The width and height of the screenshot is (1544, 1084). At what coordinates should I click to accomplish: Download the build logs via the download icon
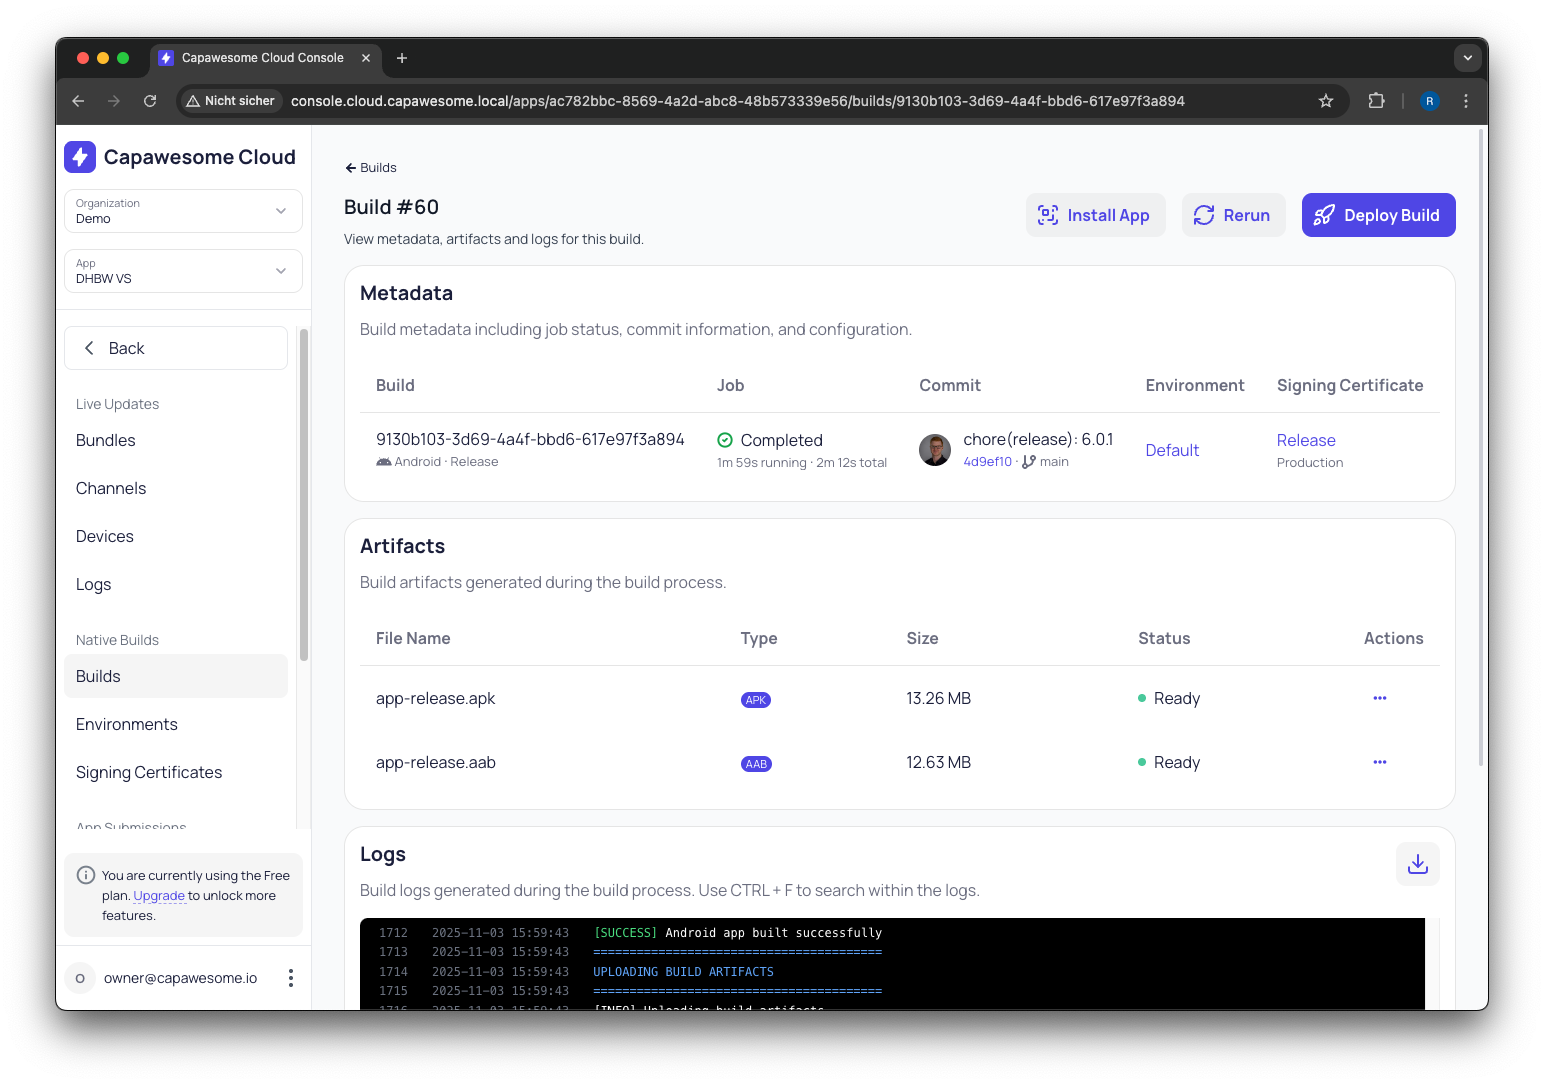pos(1417,864)
